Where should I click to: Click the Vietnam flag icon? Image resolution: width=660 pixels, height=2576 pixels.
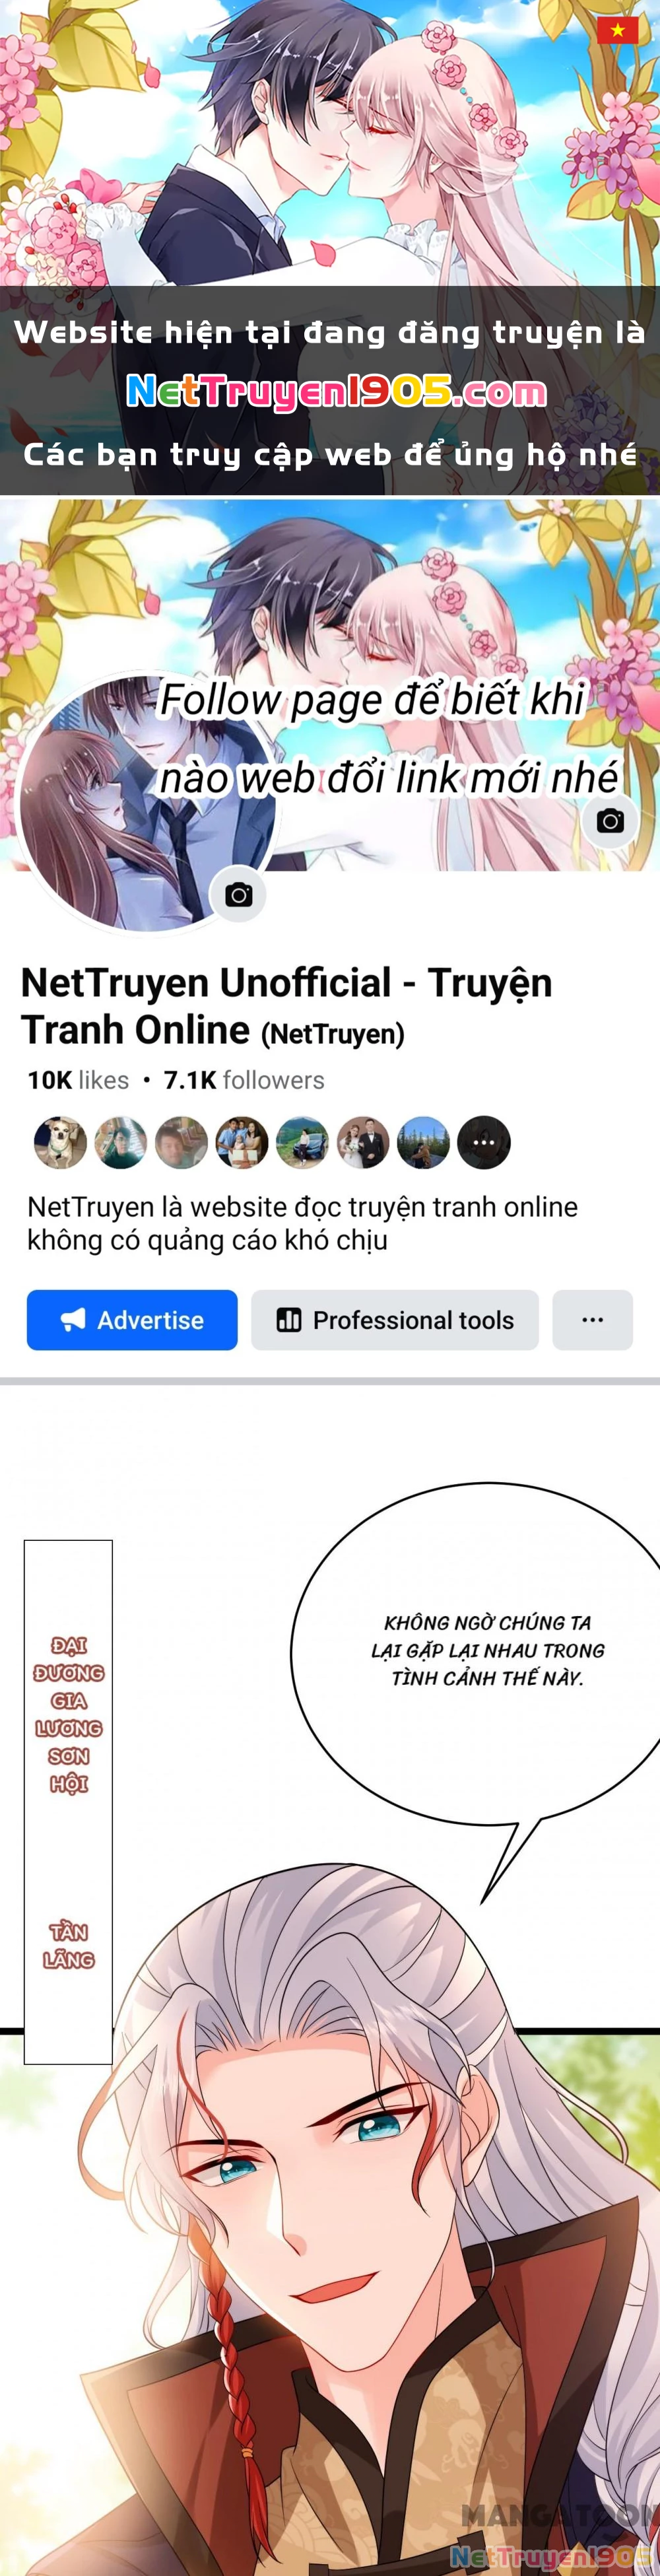tap(617, 30)
